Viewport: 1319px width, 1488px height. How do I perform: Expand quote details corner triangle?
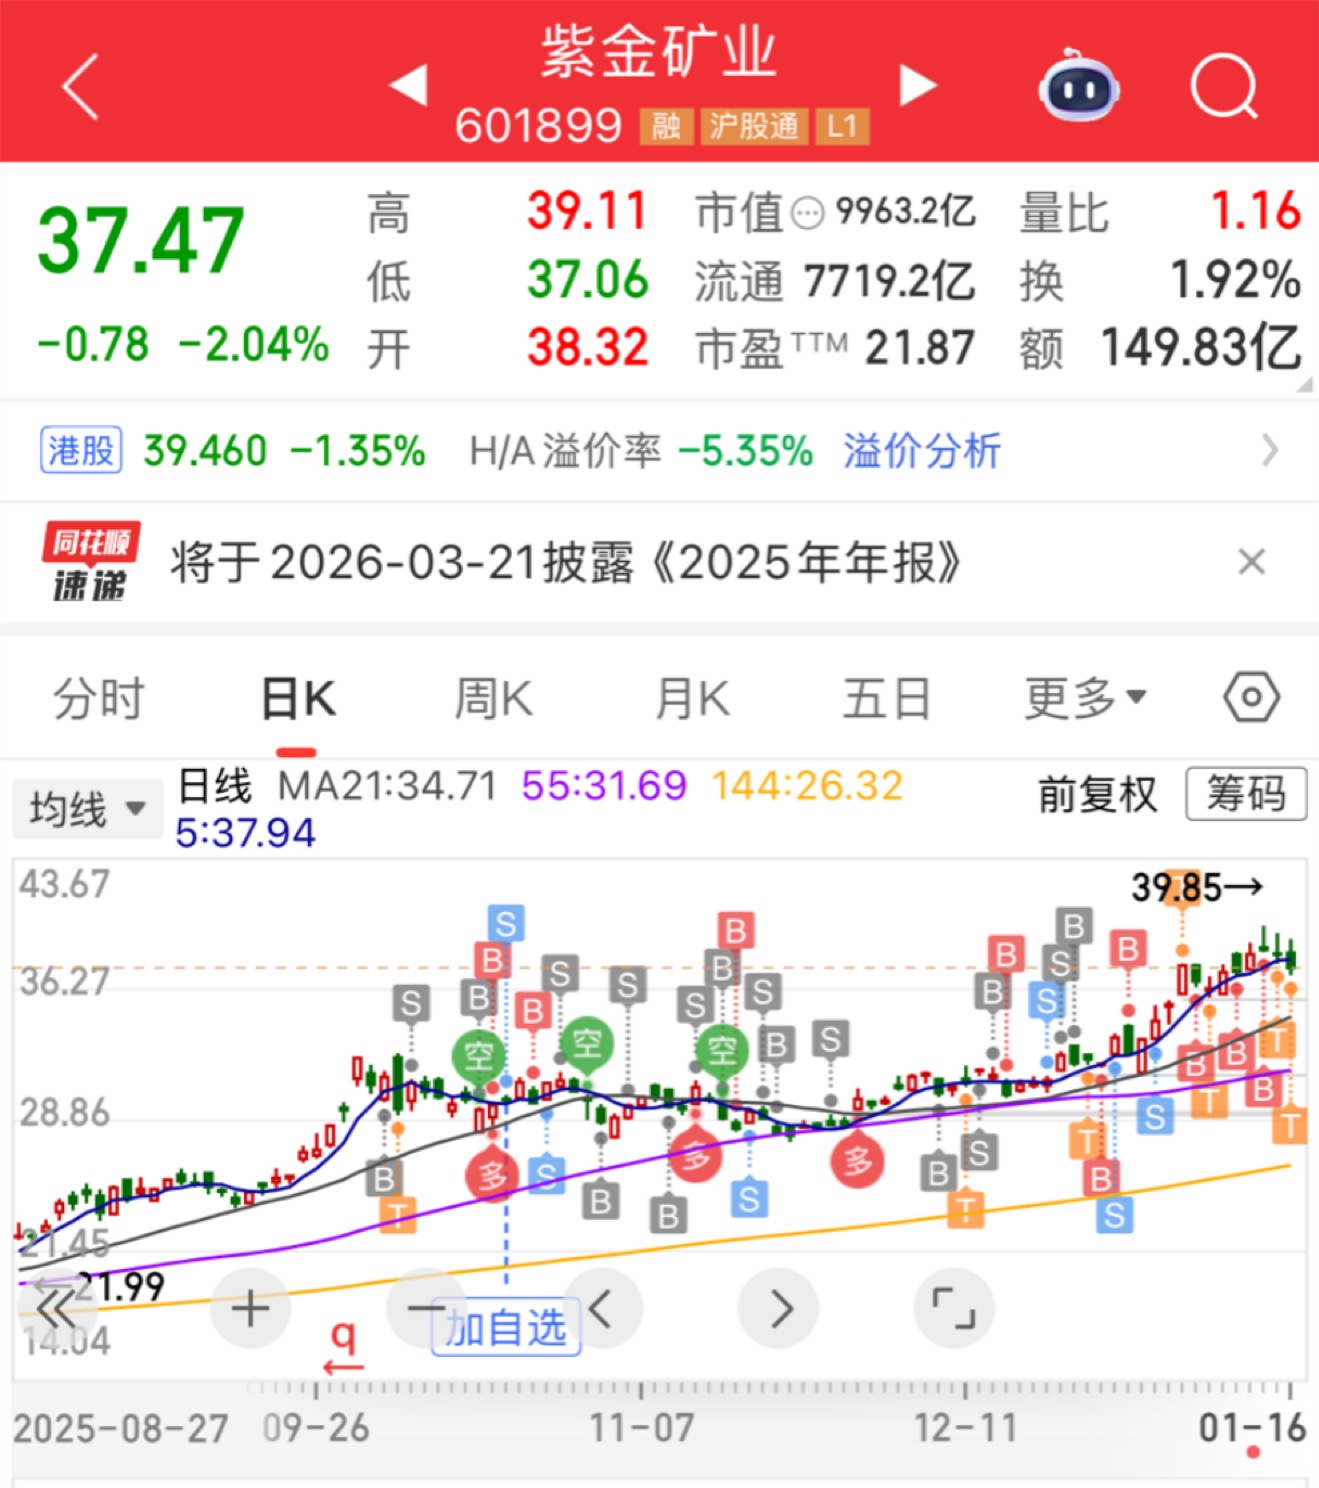click(x=1303, y=383)
